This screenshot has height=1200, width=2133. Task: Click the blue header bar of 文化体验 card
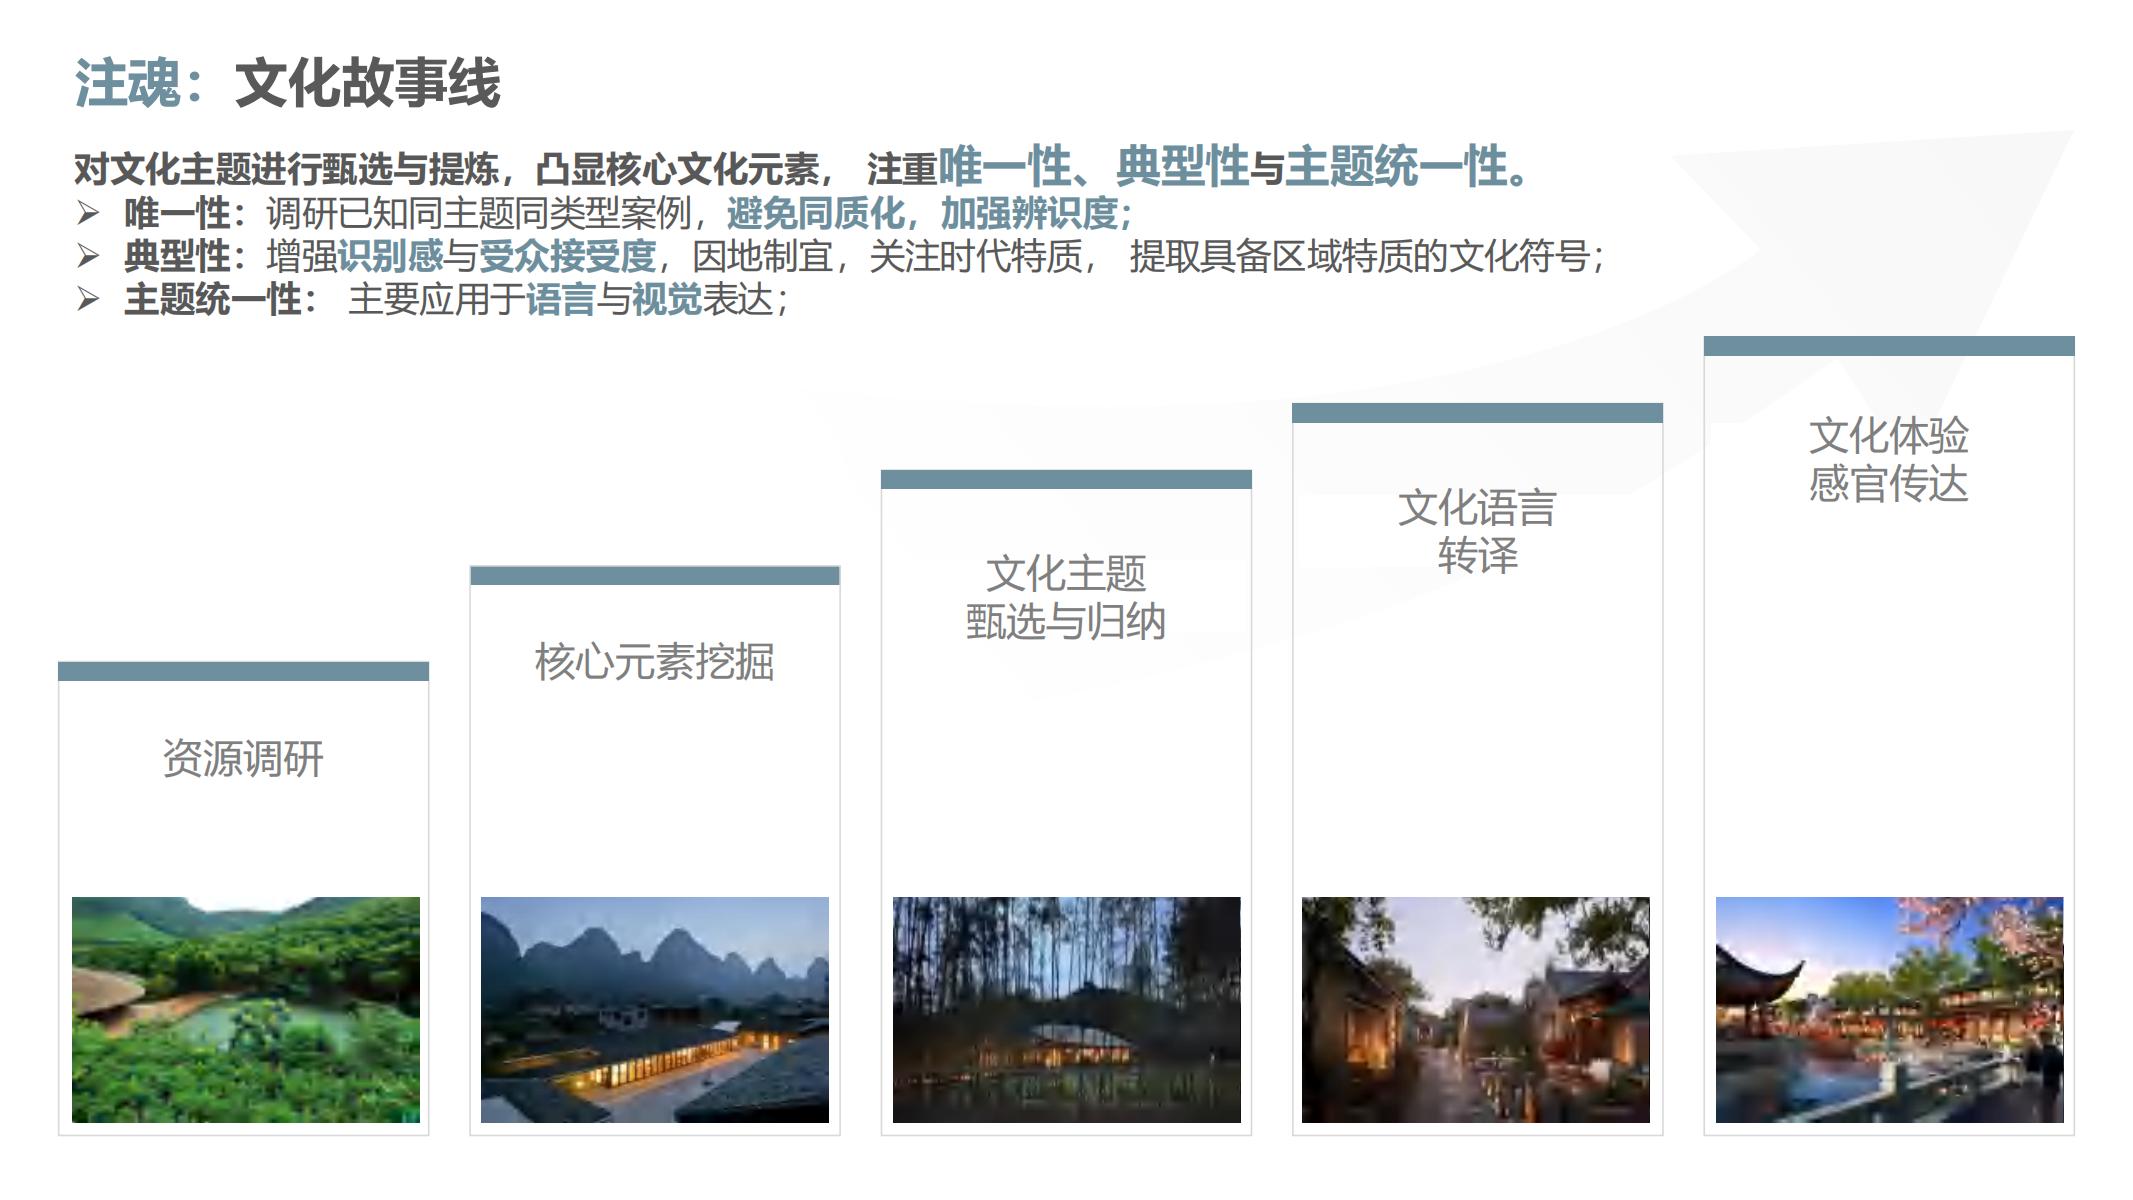pyautogui.click(x=1889, y=346)
